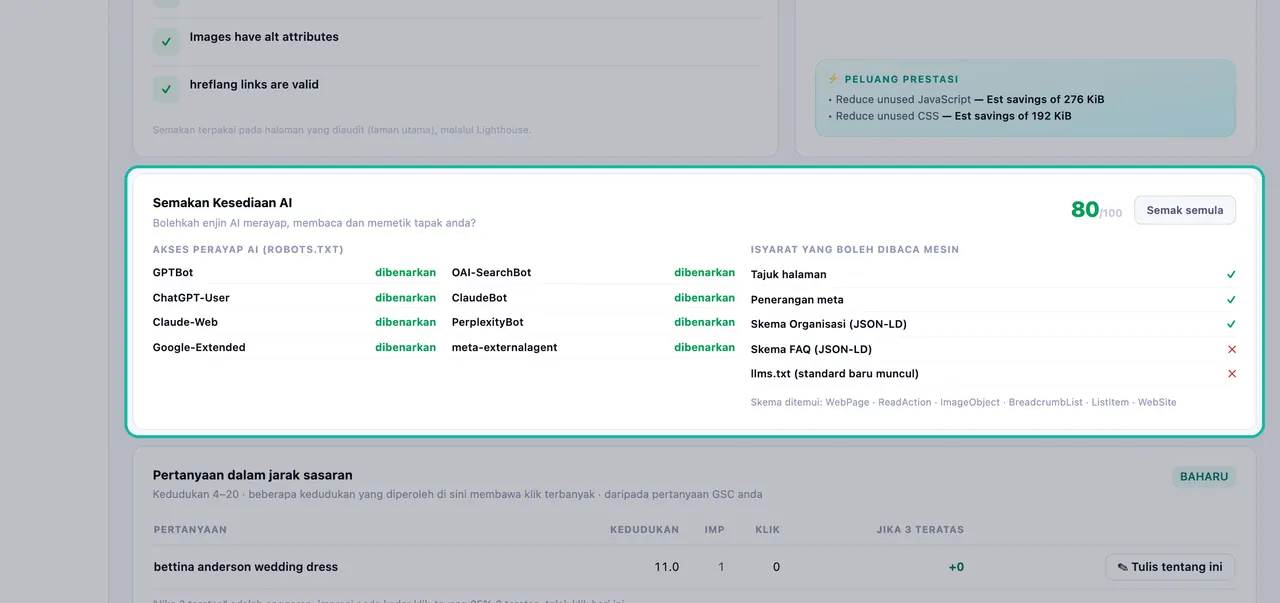Click the Semakan Kesediaan AI heading

222,203
